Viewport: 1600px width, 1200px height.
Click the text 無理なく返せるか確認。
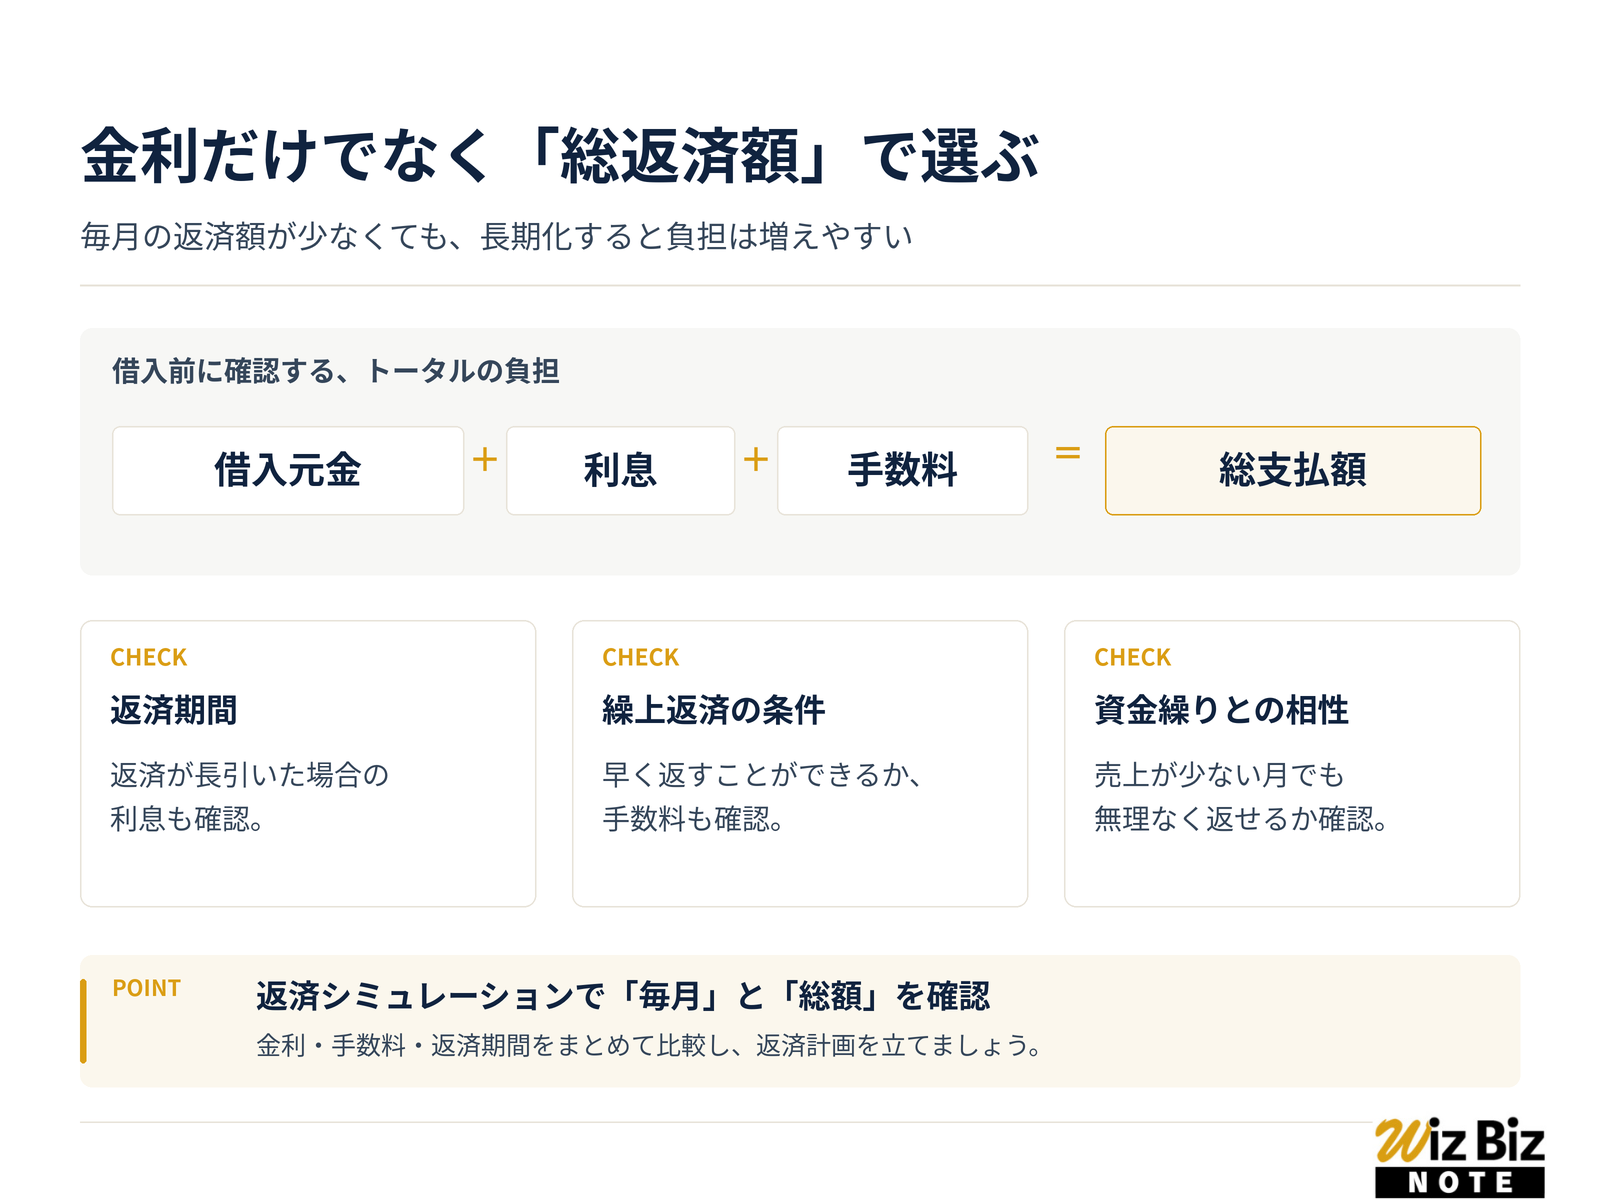tap(1241, 819)
